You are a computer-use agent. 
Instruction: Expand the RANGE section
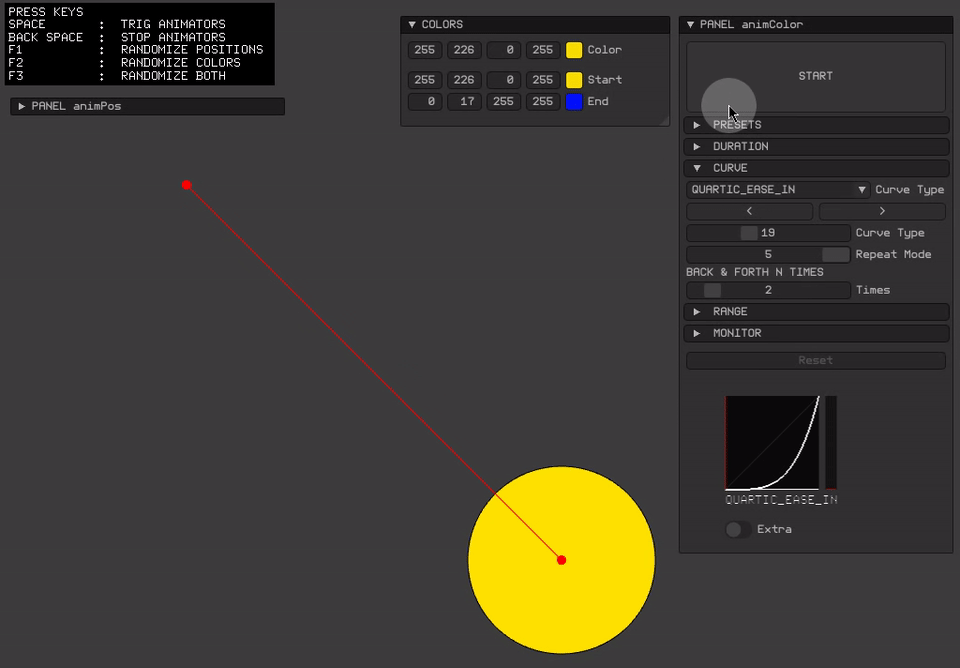pos(816,312)
